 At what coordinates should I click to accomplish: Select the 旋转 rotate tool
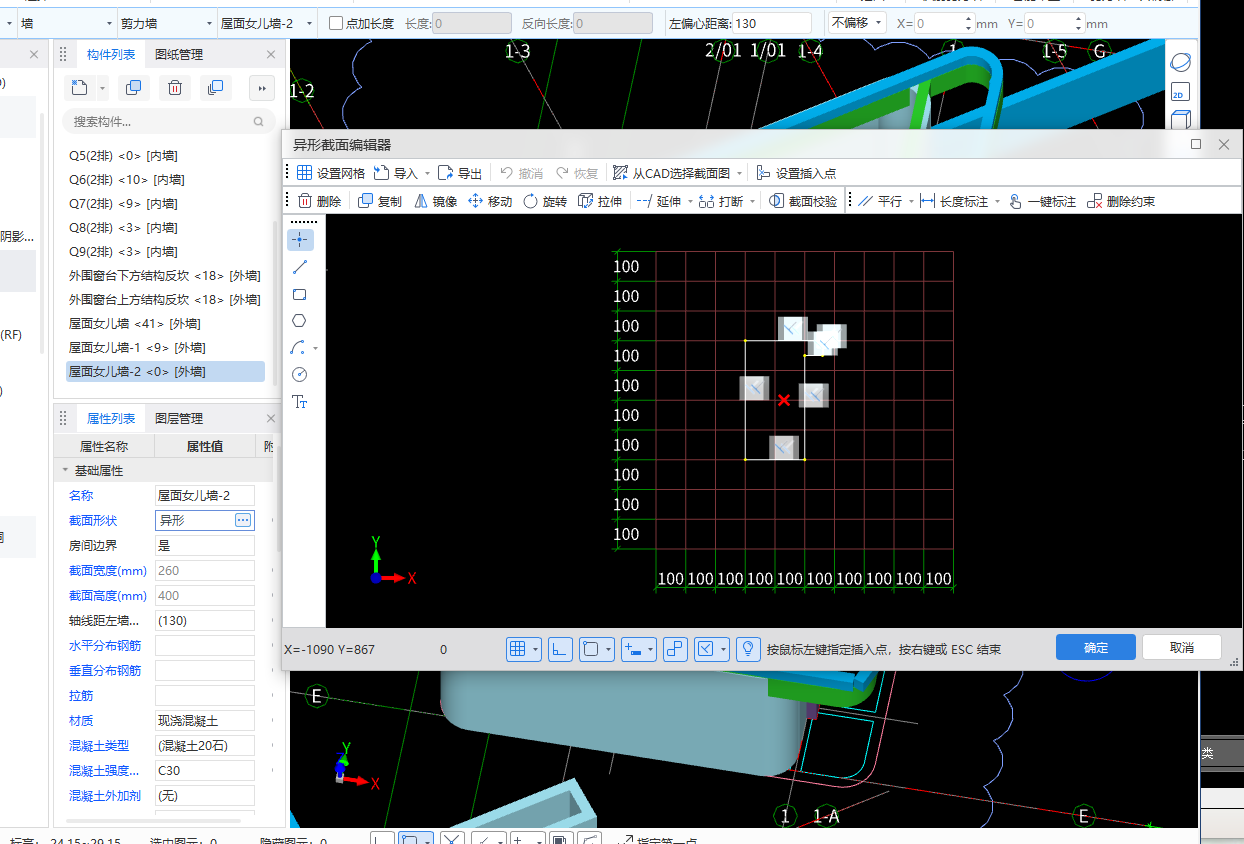545,201
